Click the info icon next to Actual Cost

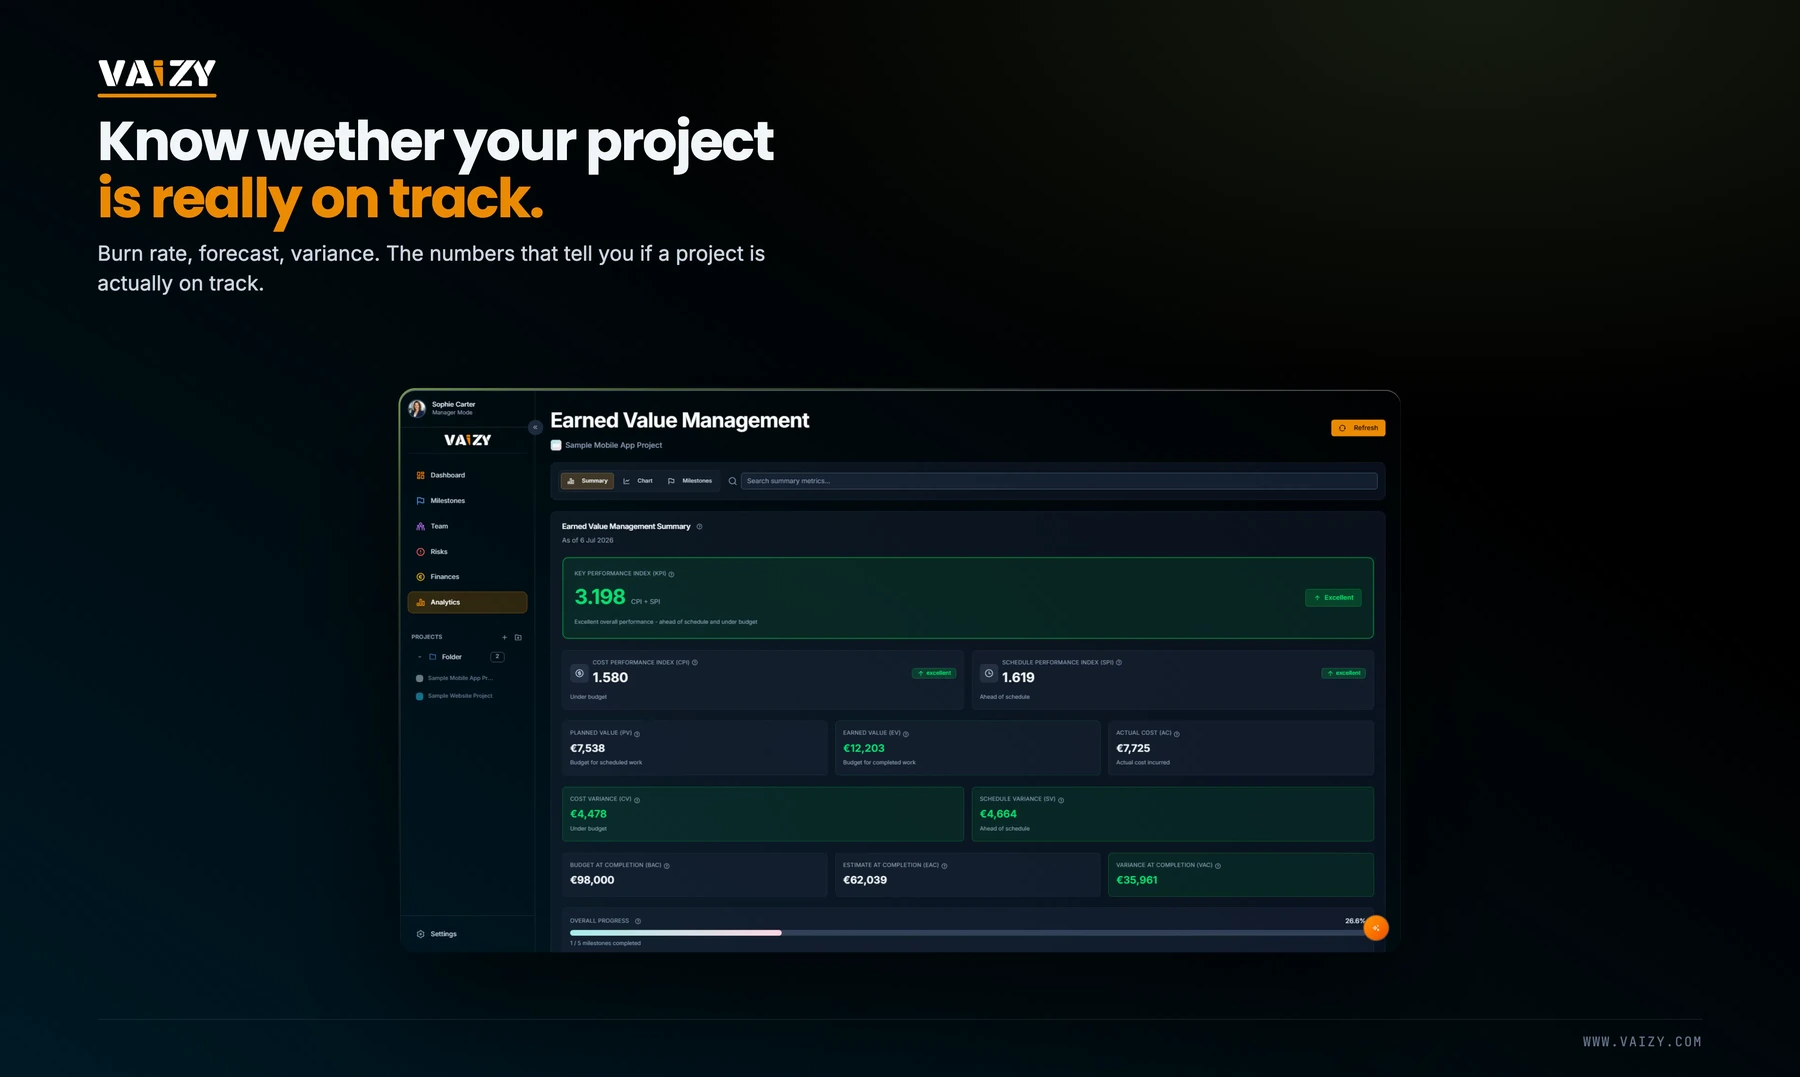1177,734
